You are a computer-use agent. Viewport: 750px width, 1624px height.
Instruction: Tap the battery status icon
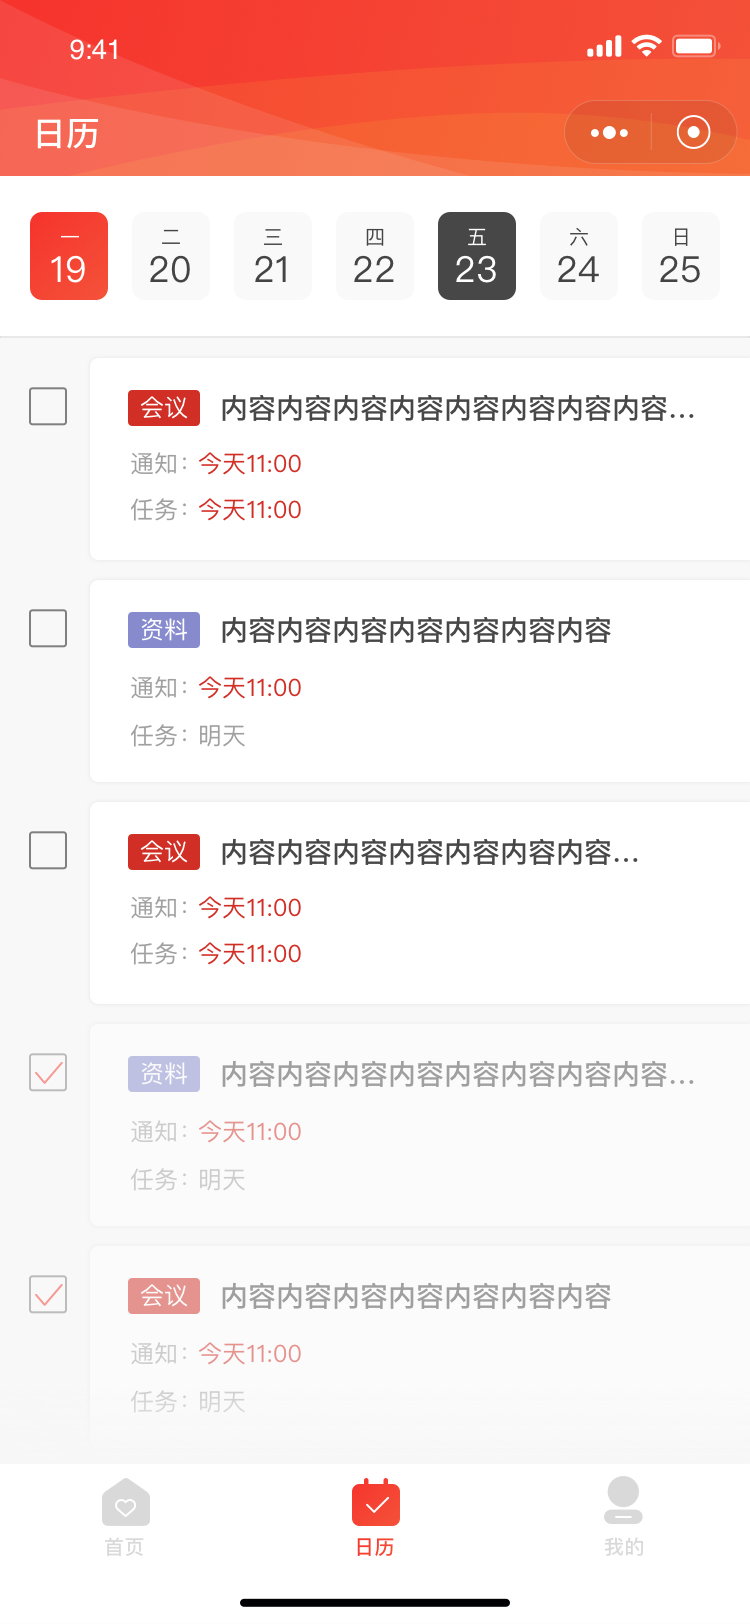[696, 46]
